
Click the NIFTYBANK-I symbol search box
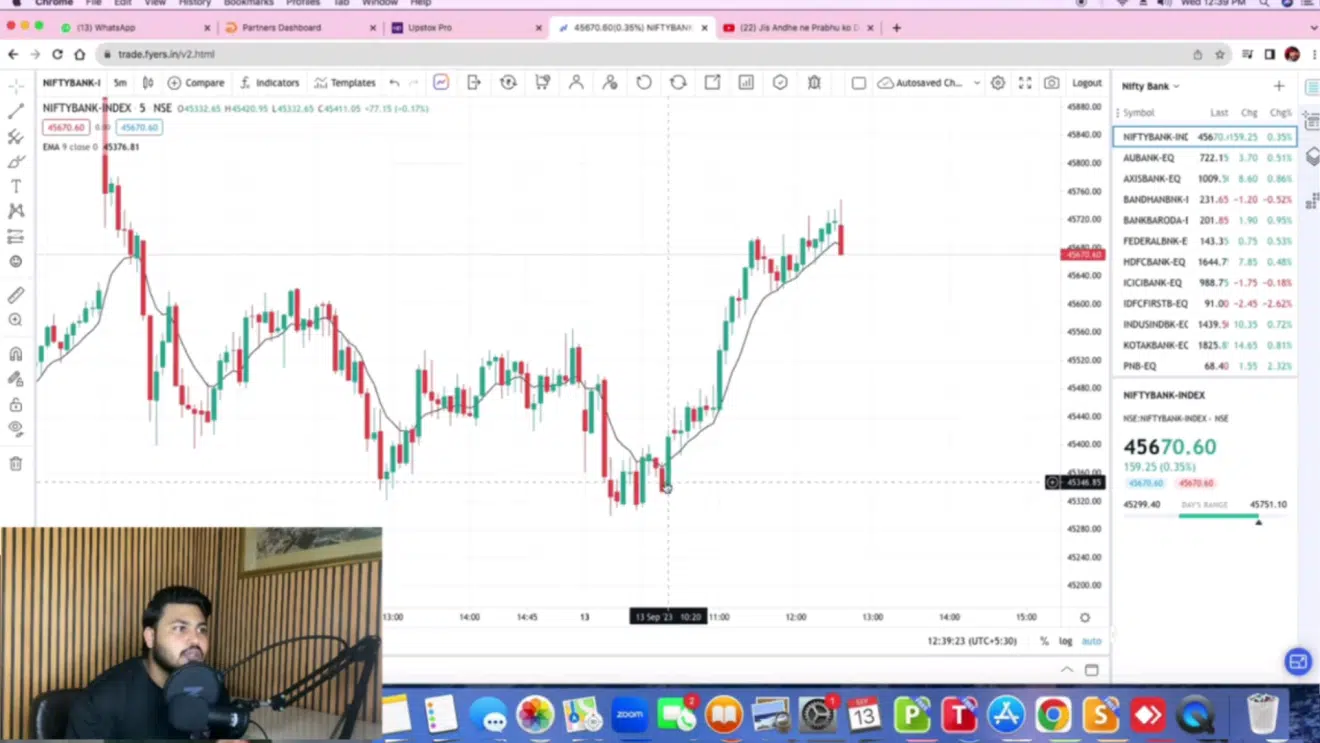(x=71, y=83)
